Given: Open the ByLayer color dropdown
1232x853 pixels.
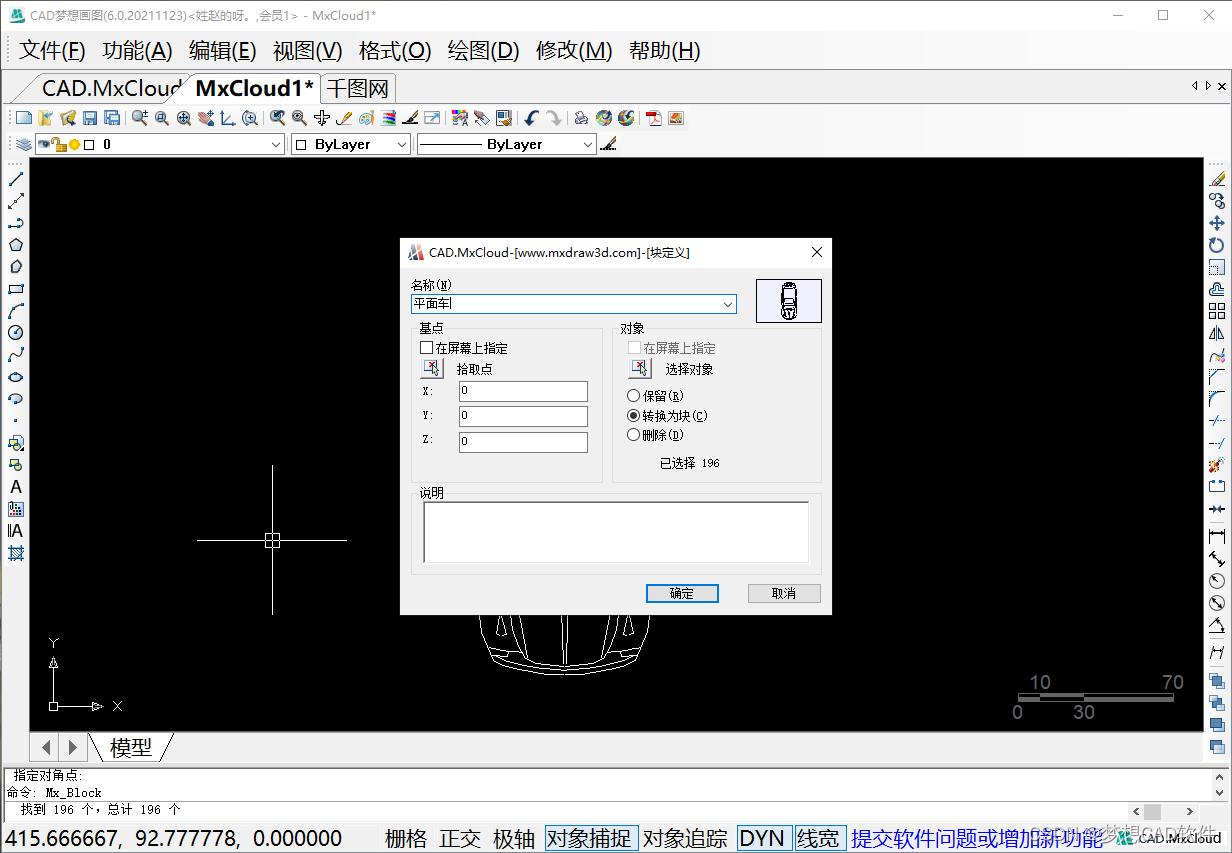Looking at the screenshot, I should coord(402,145).
